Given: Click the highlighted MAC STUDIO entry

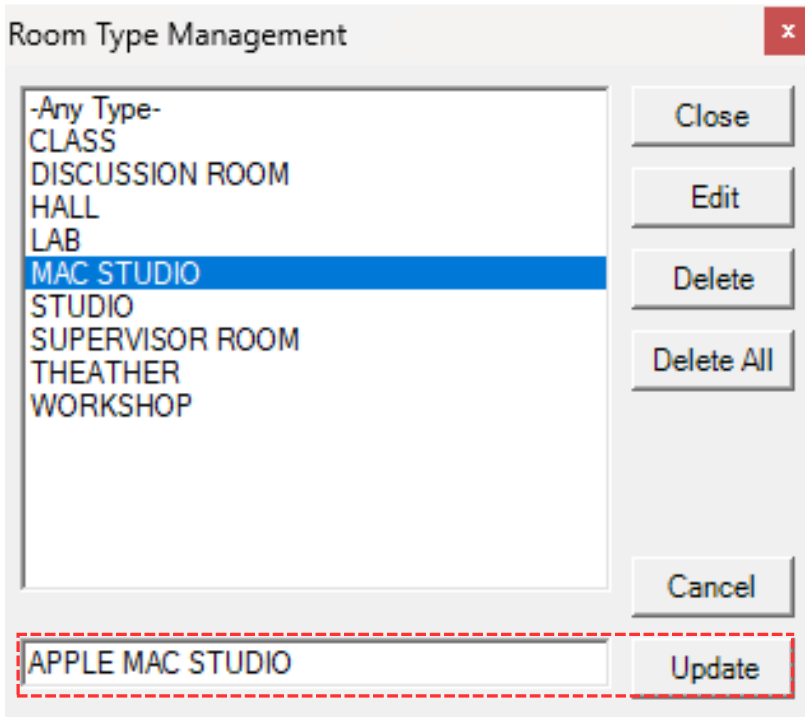Looking at the screenshot, I should coord(116,273).
